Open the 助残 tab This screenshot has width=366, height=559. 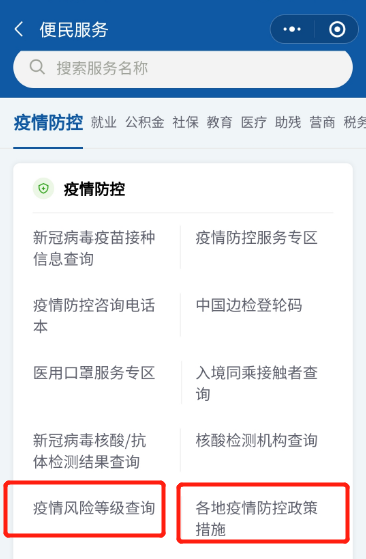[288, 122]
